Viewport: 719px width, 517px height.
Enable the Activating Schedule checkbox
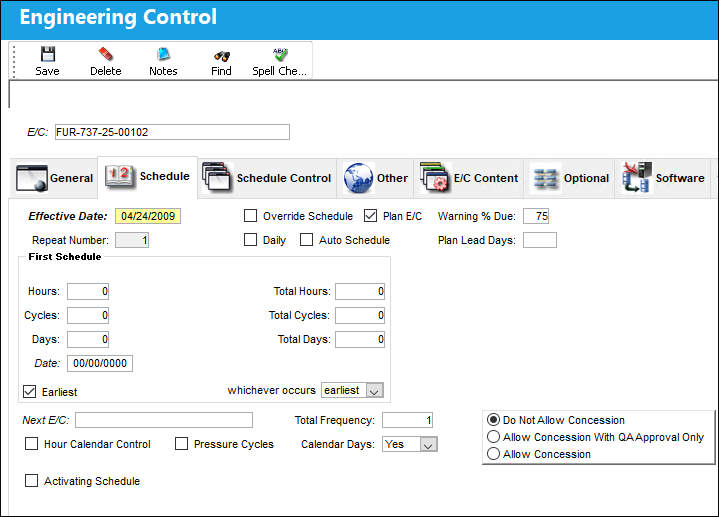tap(31, 481)
